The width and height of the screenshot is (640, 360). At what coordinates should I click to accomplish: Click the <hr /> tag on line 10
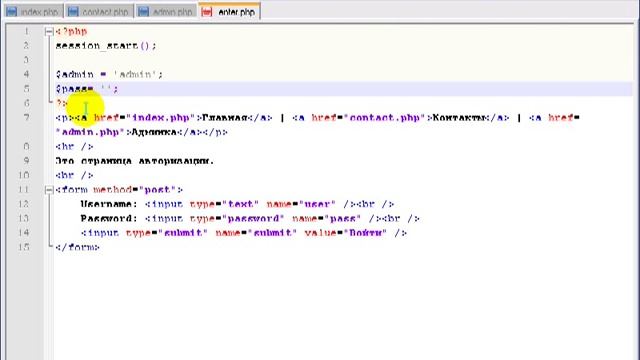coord(74,175)
